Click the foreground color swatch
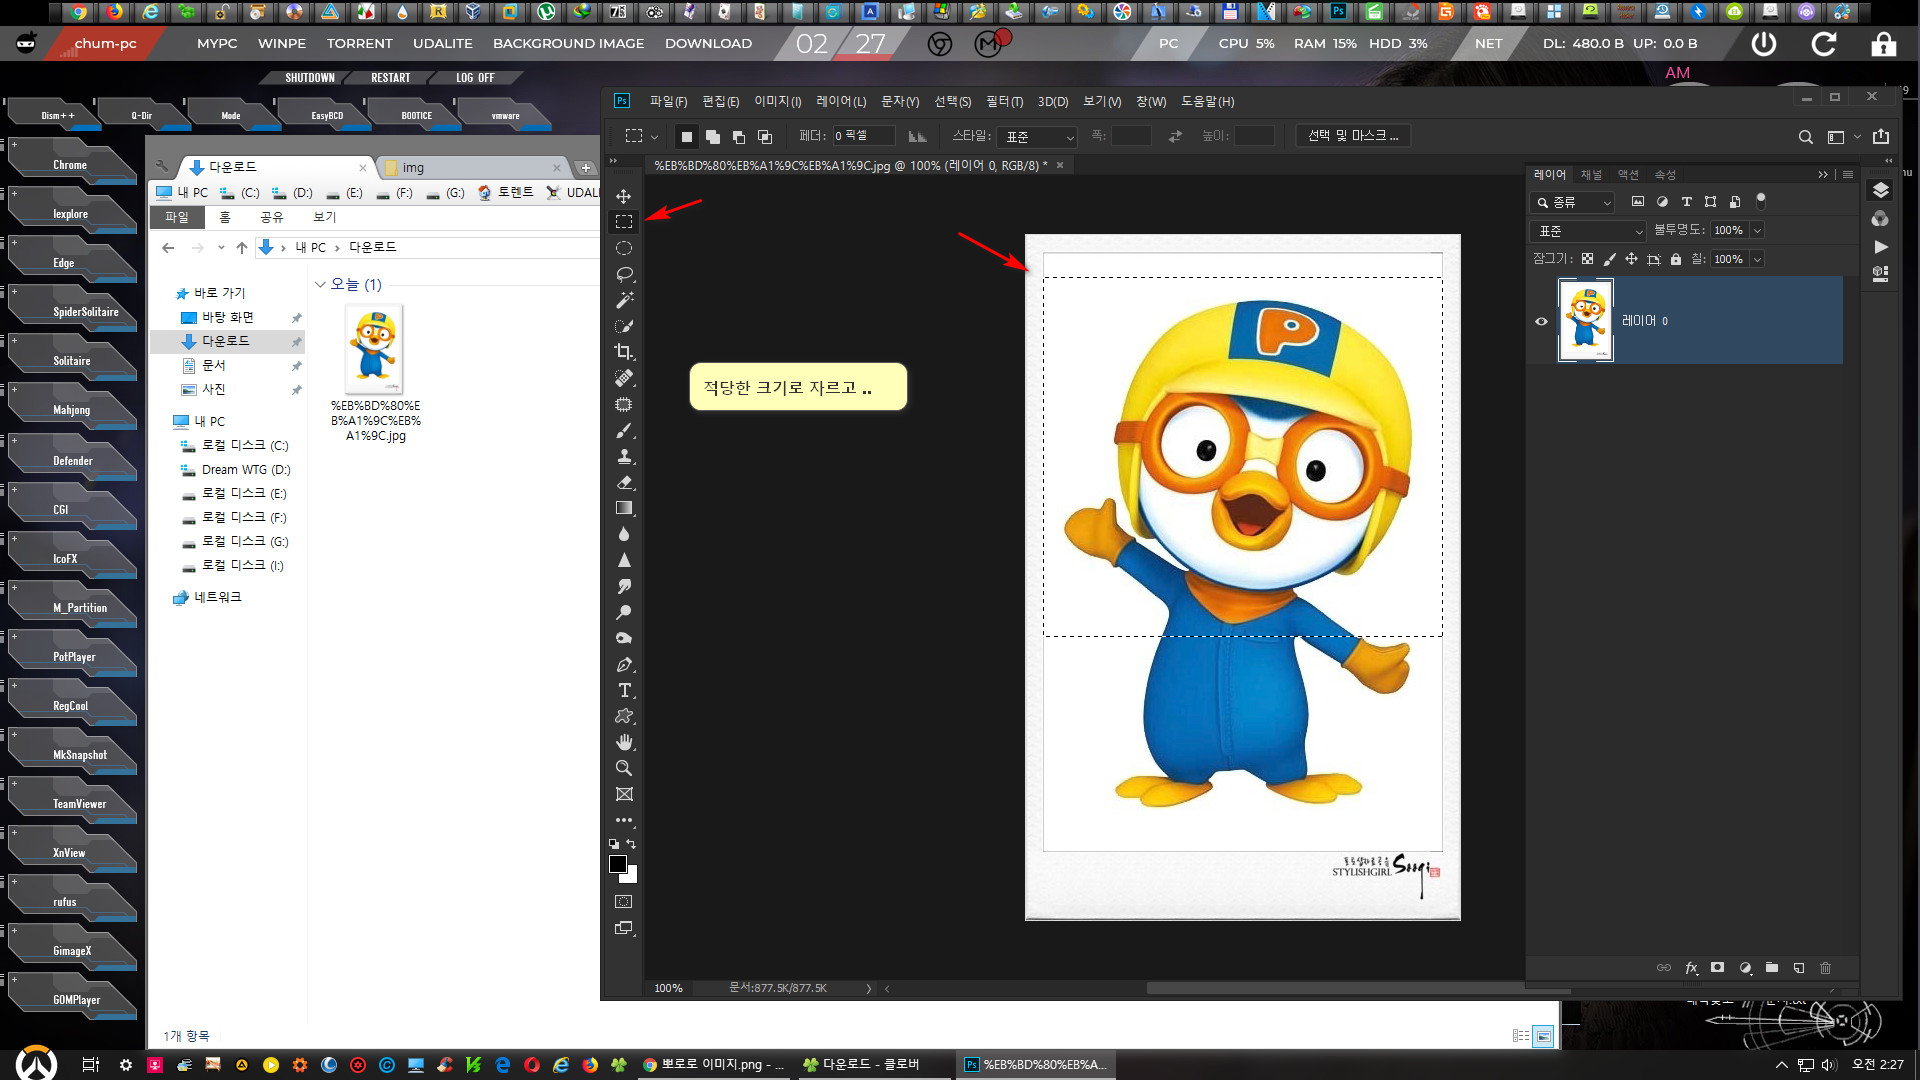This screenshot has width=1920, height=1080. (618, 864)
